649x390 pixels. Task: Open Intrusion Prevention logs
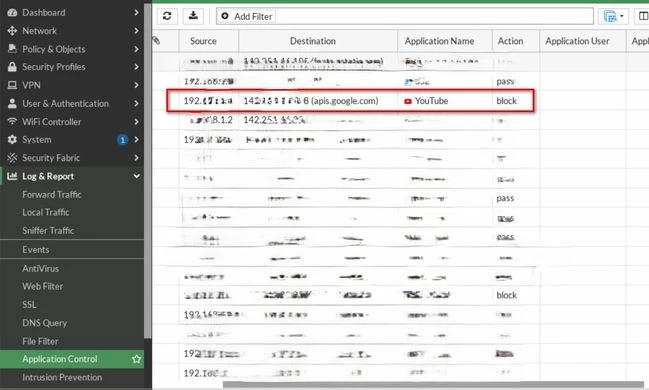[x=62, y=377]
